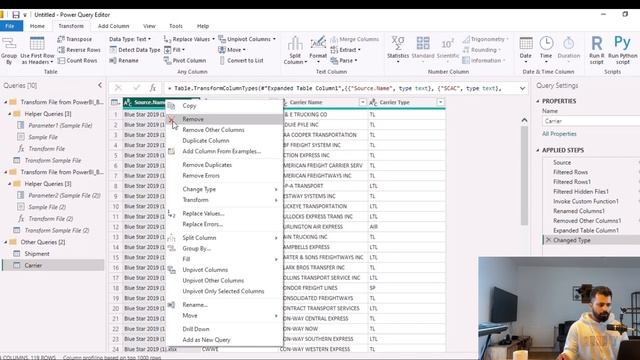
Task: Click Detect Data Type
Action: coord(135,50)
